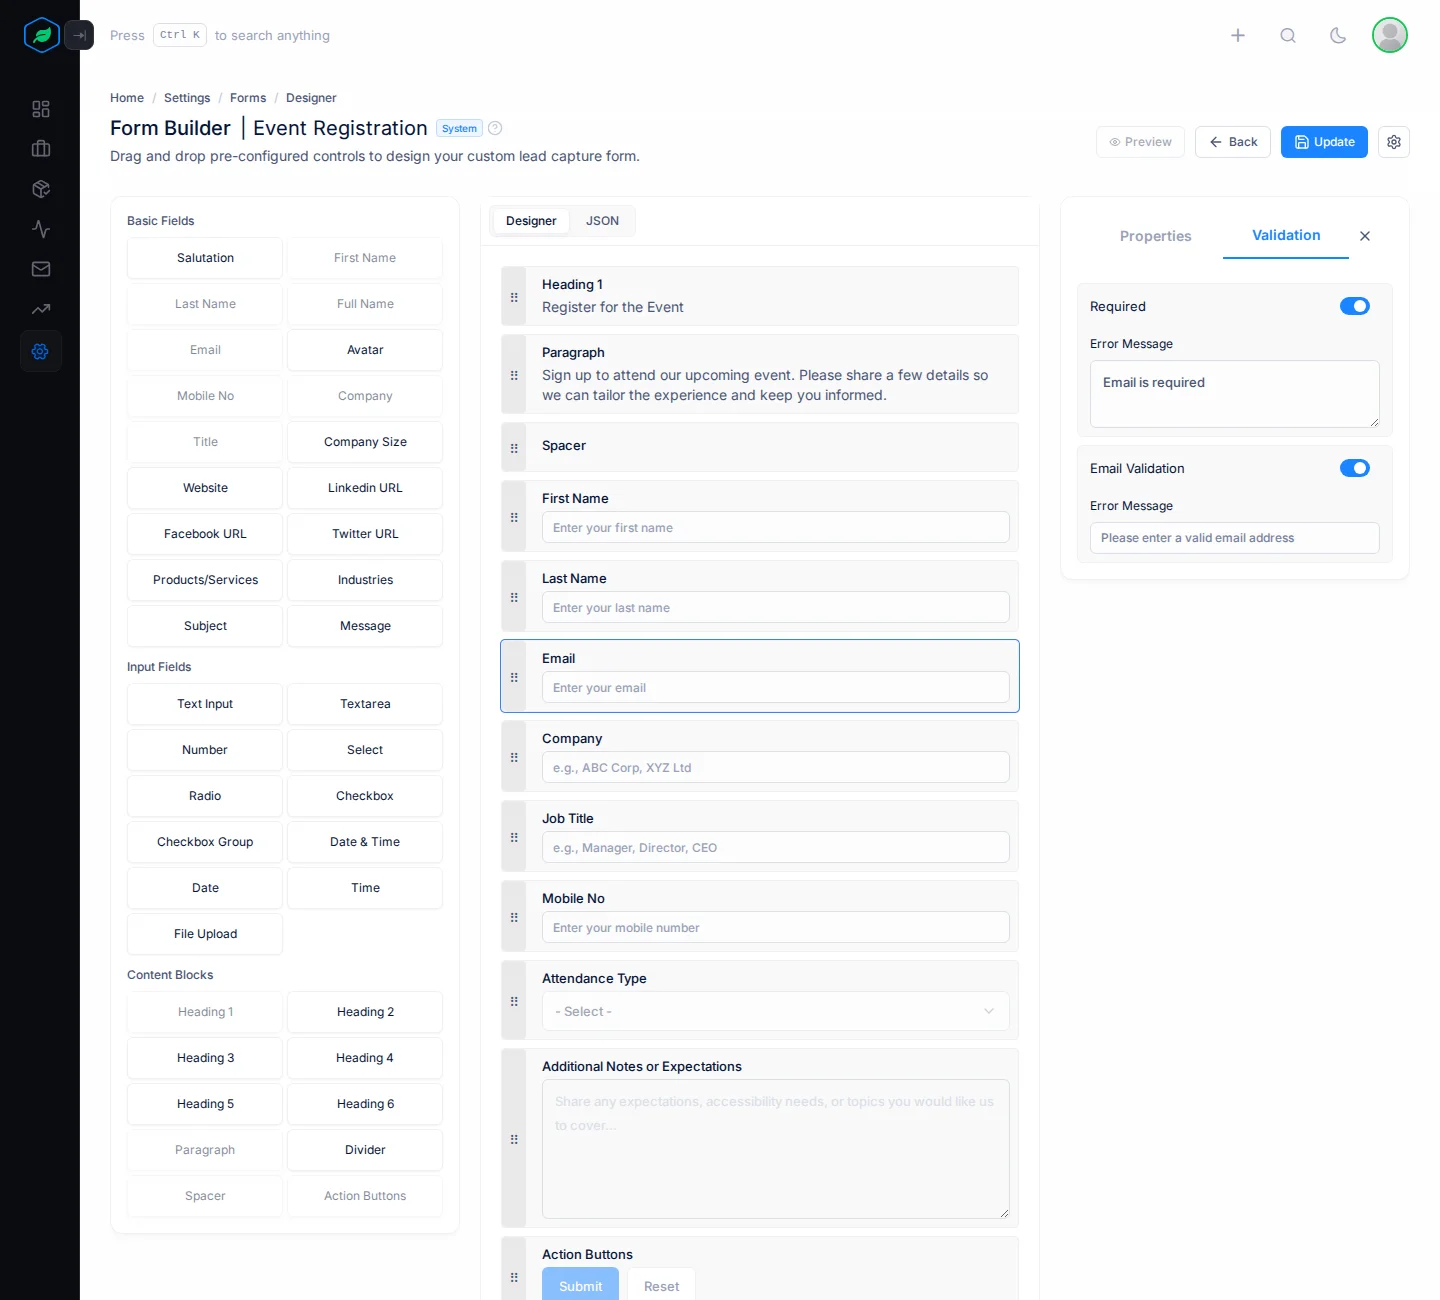Image resolution: width=1440 pixels, height=1300 pixels.
Task: Click the Submit button in the form
Action: click(580, 1285)
